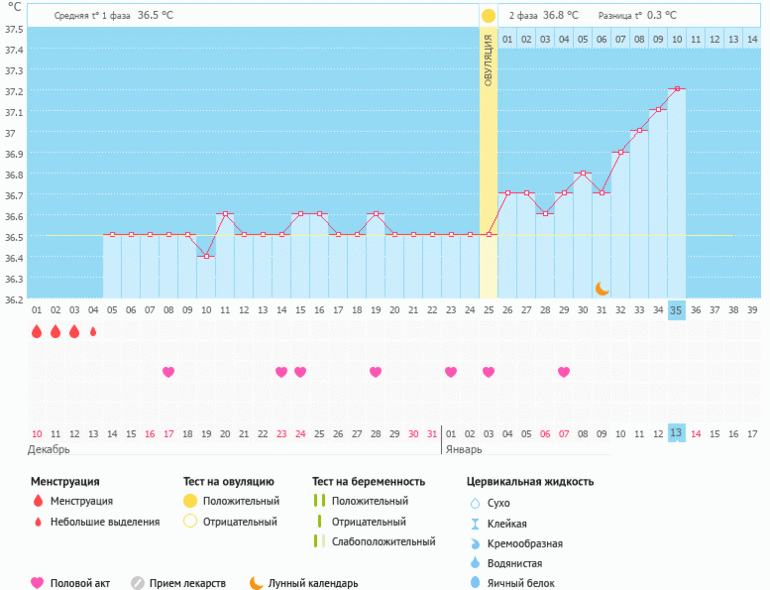Viewport: 770px width, 590px height.
Task: Click the Слабоположительный pregnancy test label
Action: pyautogui.click(x=383, y=541)
